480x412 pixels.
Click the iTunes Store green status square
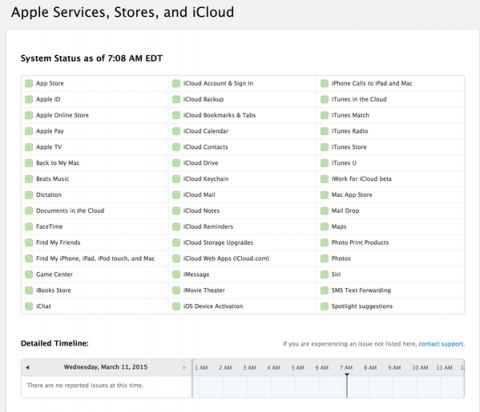tap(324, 147)
